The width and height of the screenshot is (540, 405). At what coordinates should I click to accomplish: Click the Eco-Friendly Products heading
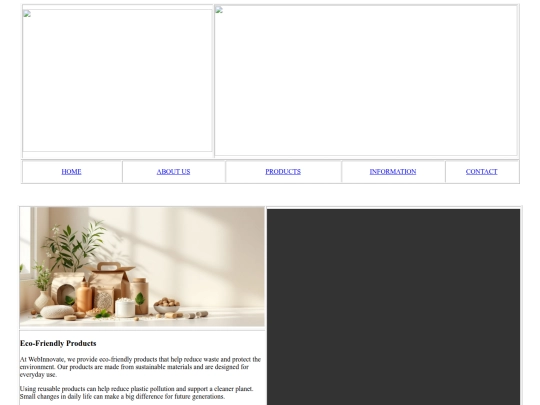click(x=58, y=343)
